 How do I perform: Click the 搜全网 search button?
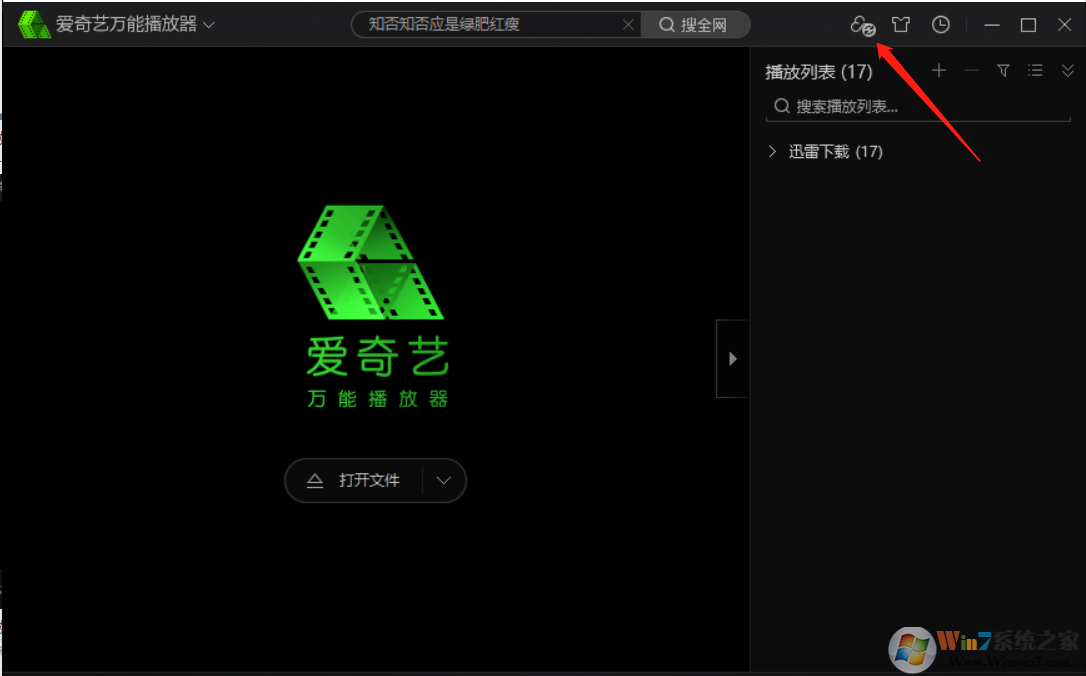coord(695,25)
